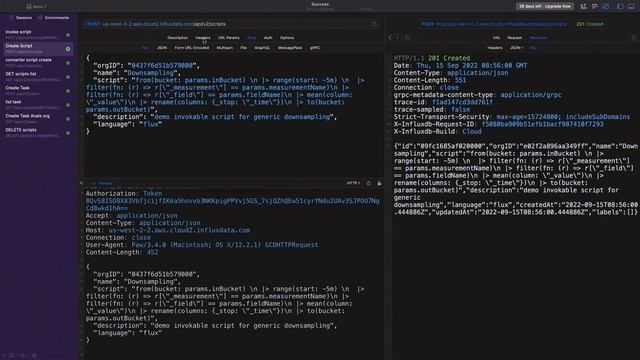Select JSON body type

[162, 48]
